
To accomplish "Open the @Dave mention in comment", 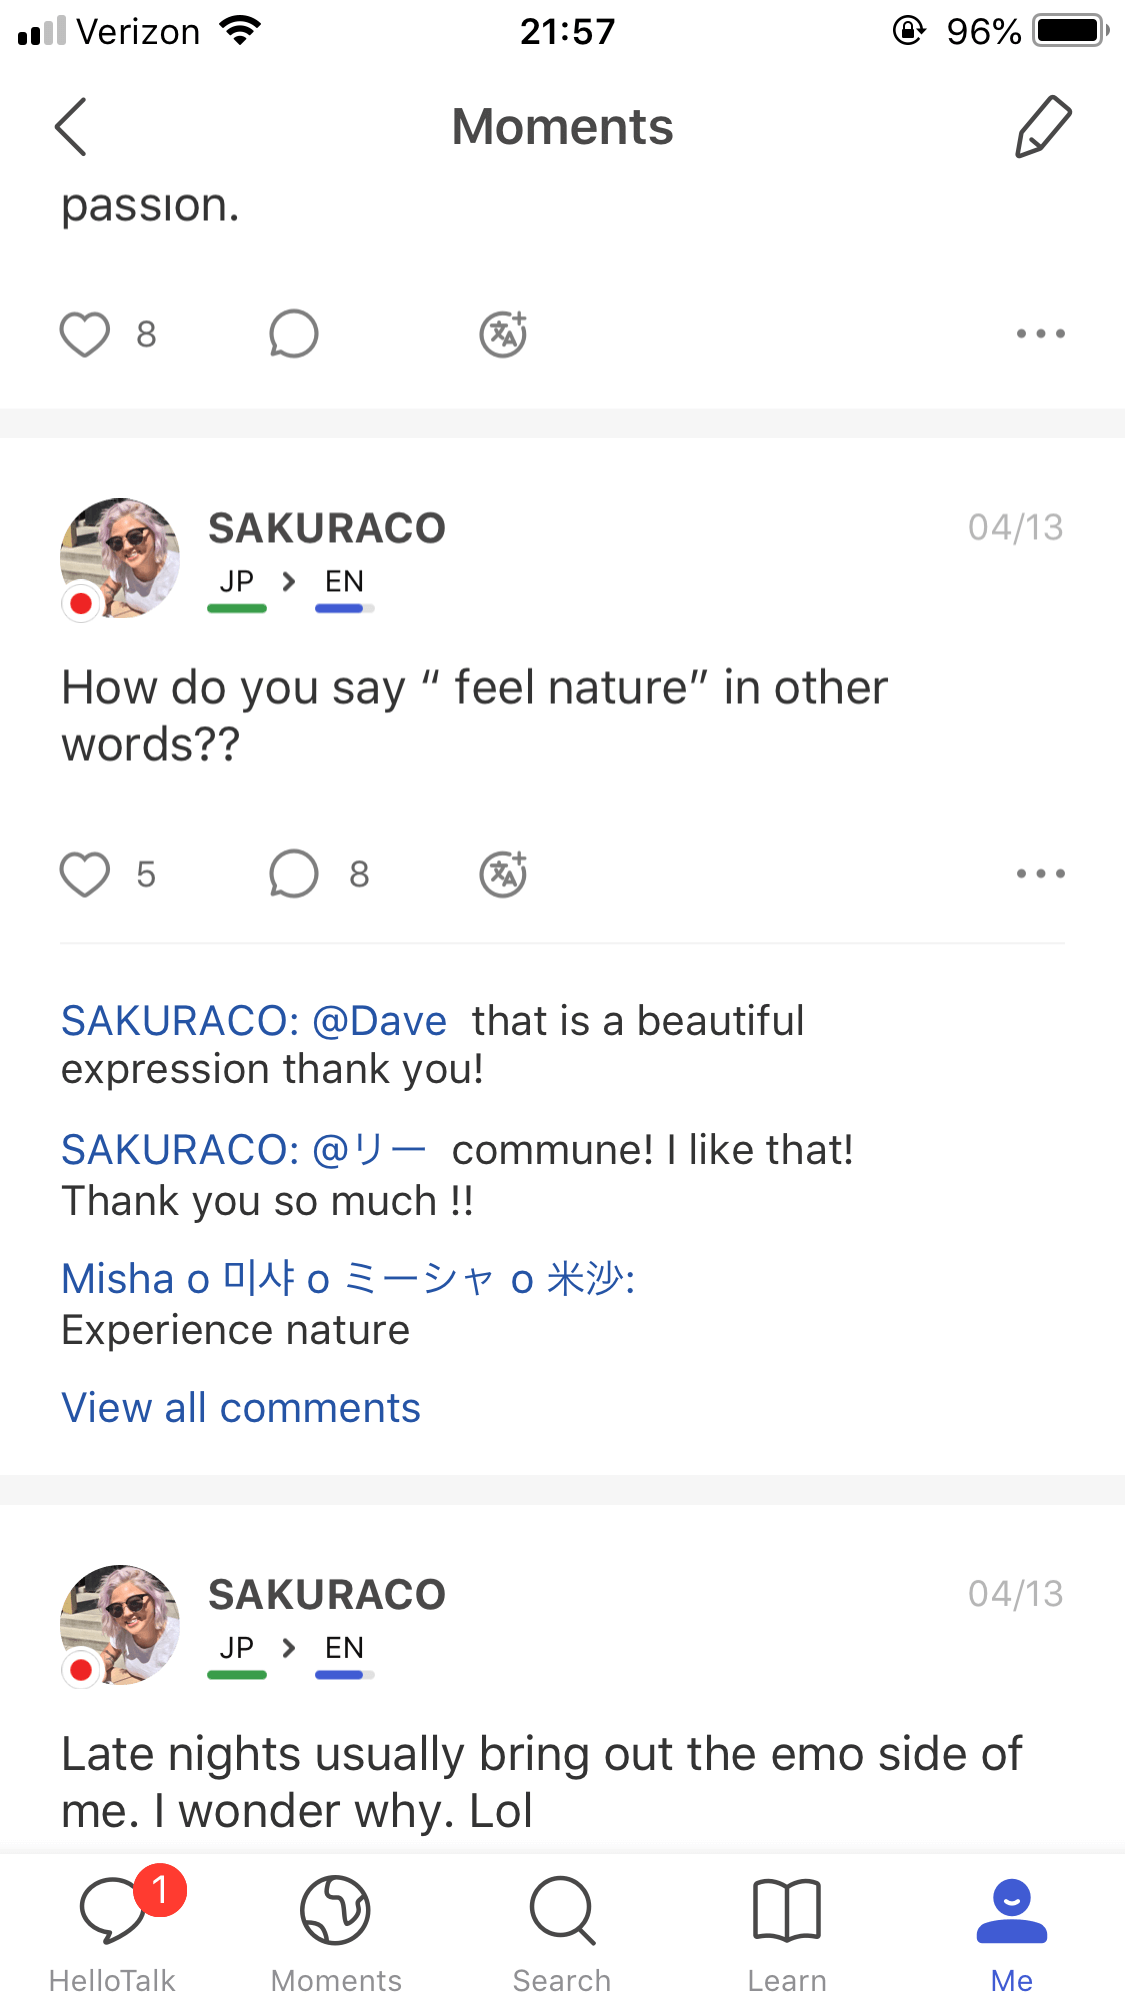I will coord(379,1021).
